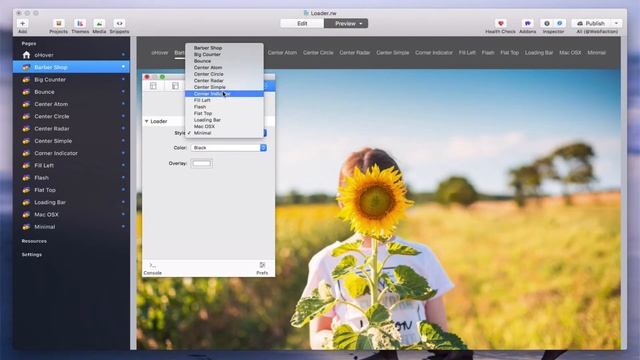This screenshot has width=640, height=360.
Task: Toggle the status dot on Center Atom row
Action: [123, 104]
